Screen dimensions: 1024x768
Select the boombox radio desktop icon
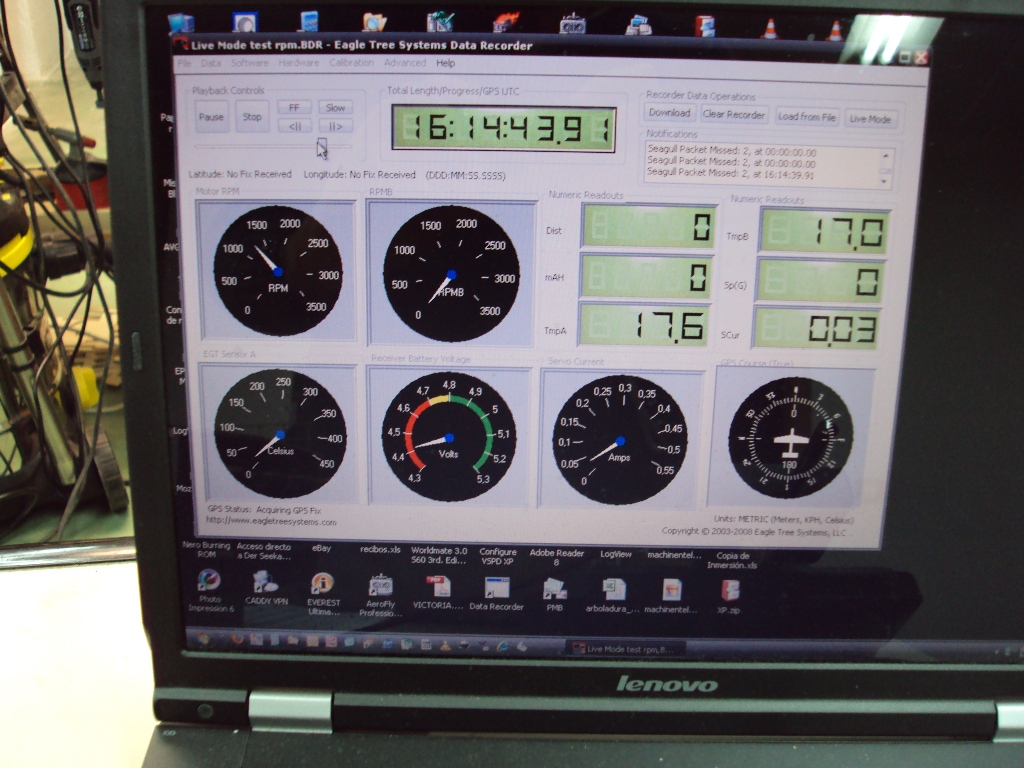click(x=573, y=24)
